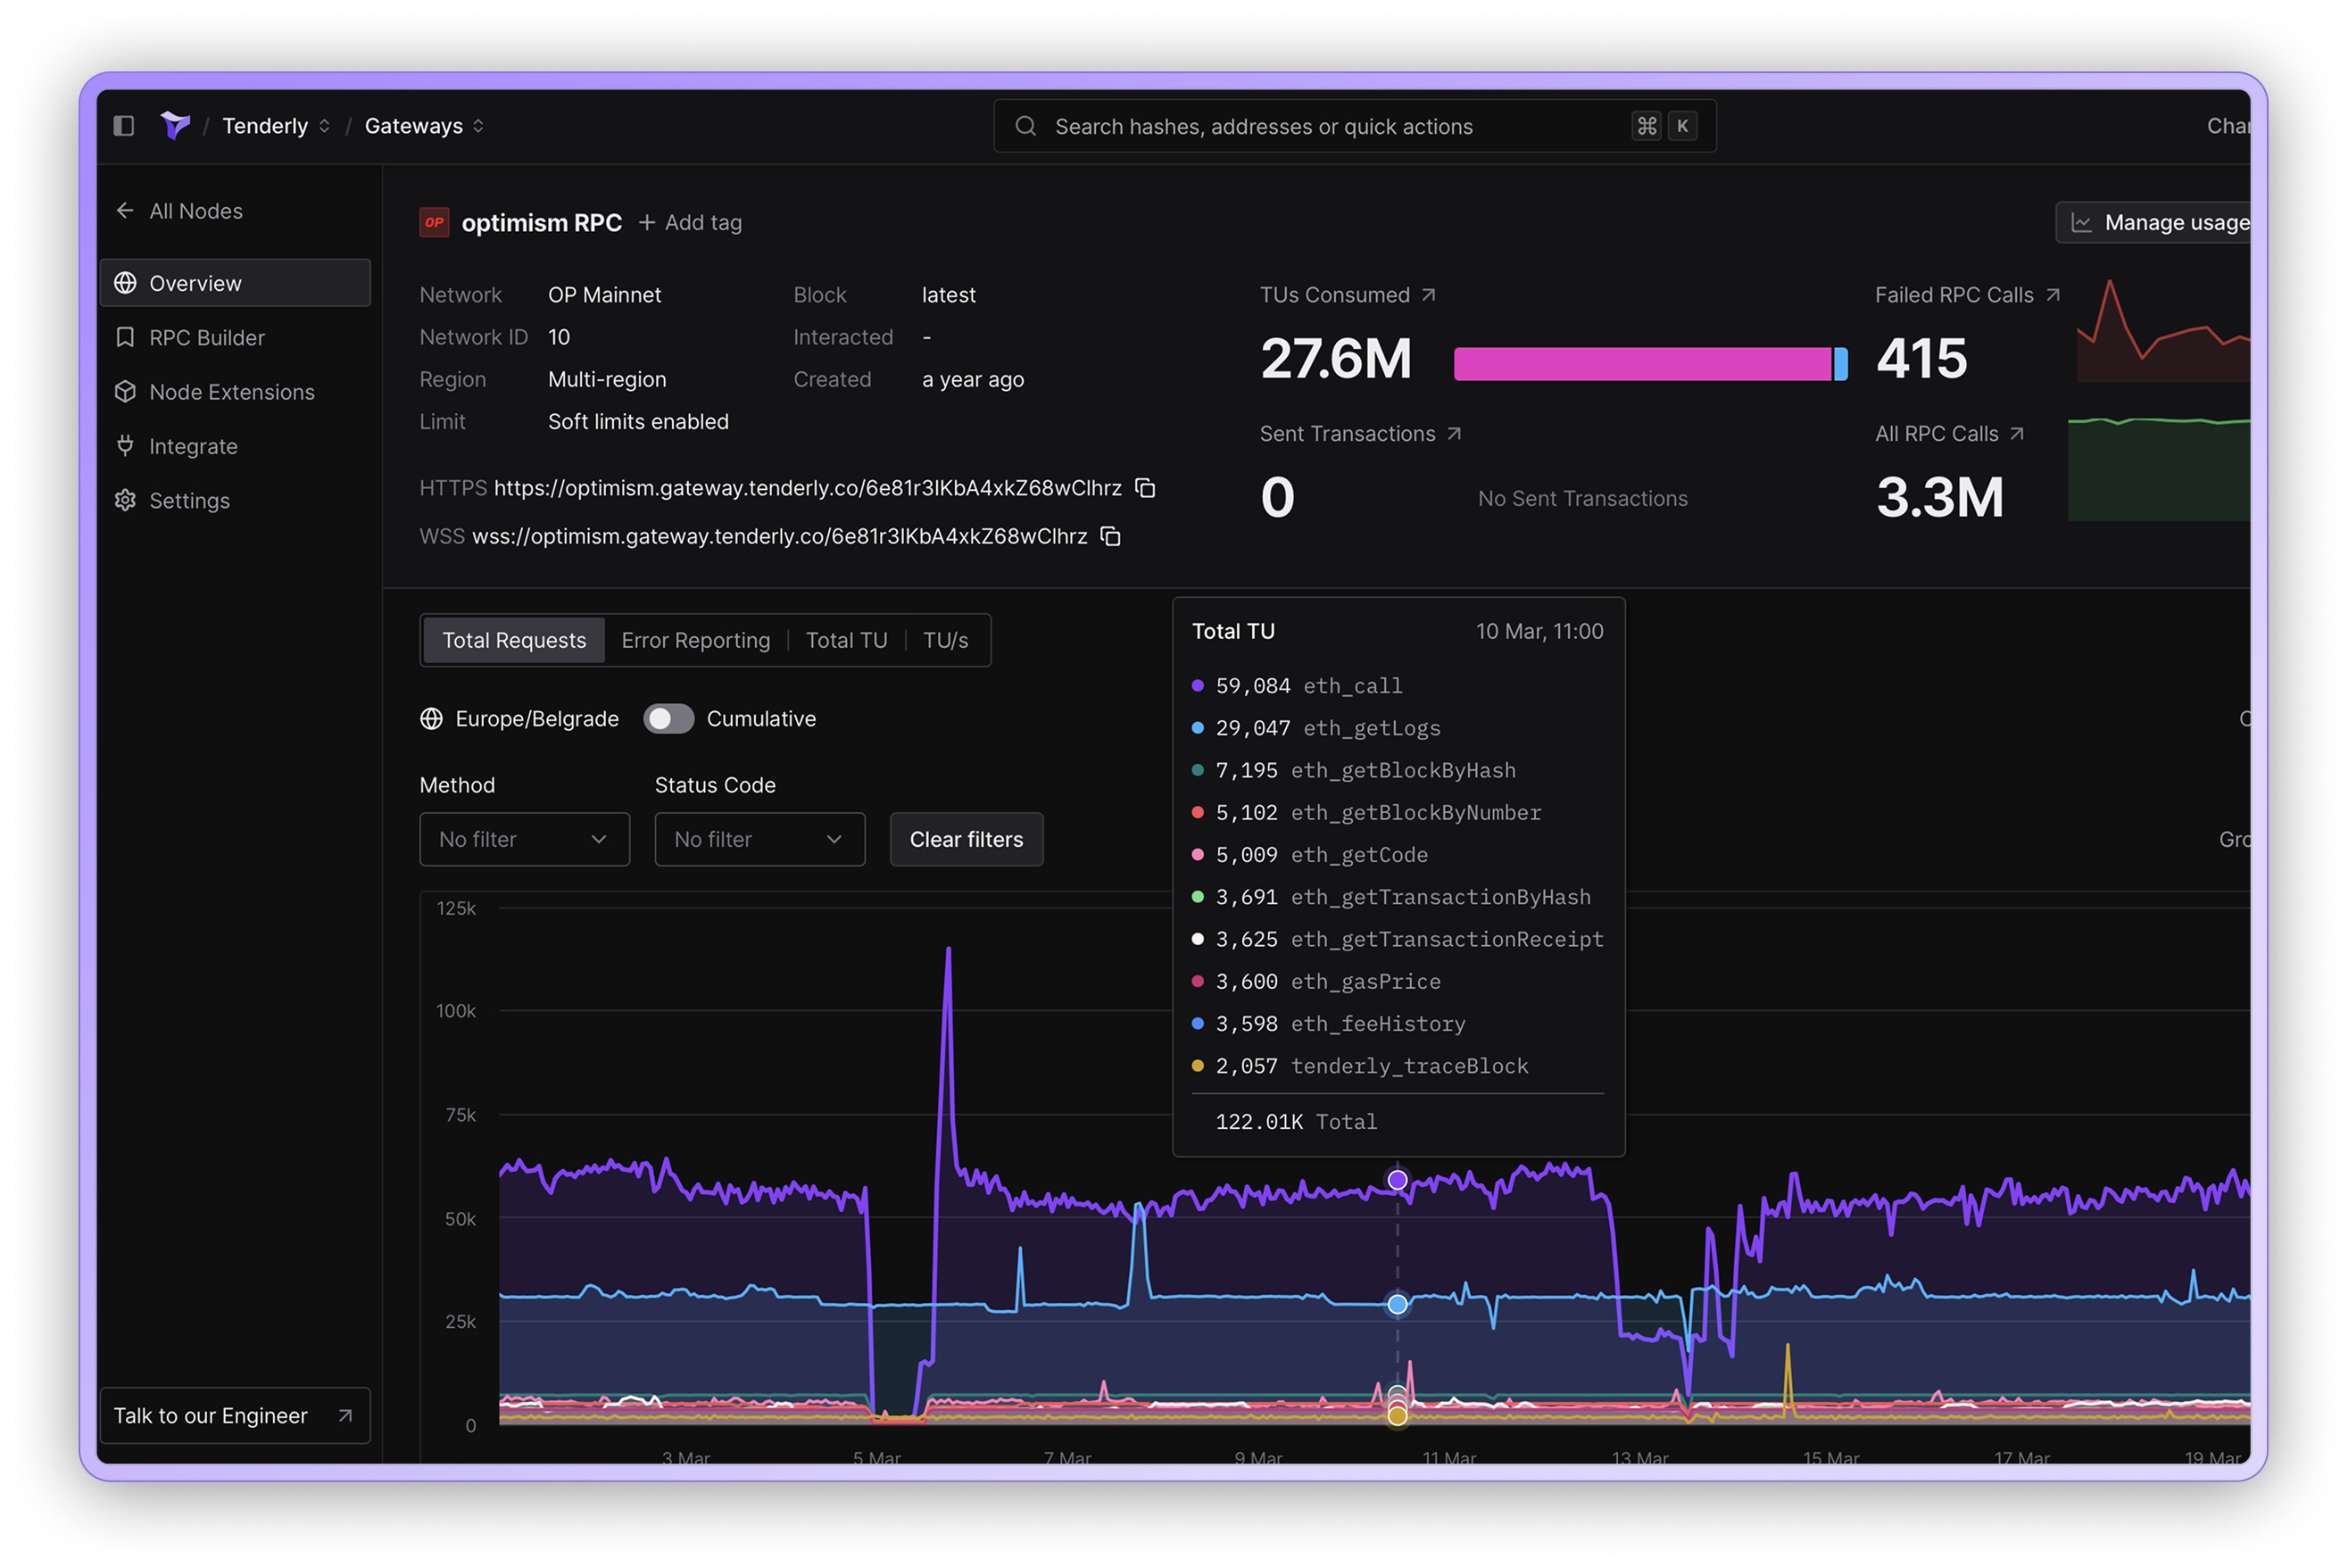Open the Method filter dropdown
The image size is (2348, 1568).
pos(524,840)
